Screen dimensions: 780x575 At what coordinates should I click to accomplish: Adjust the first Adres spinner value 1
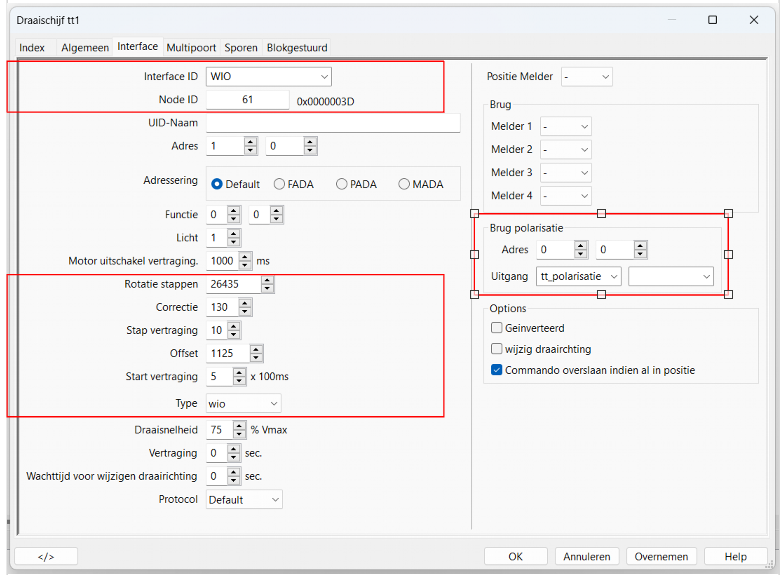(251, 146)
